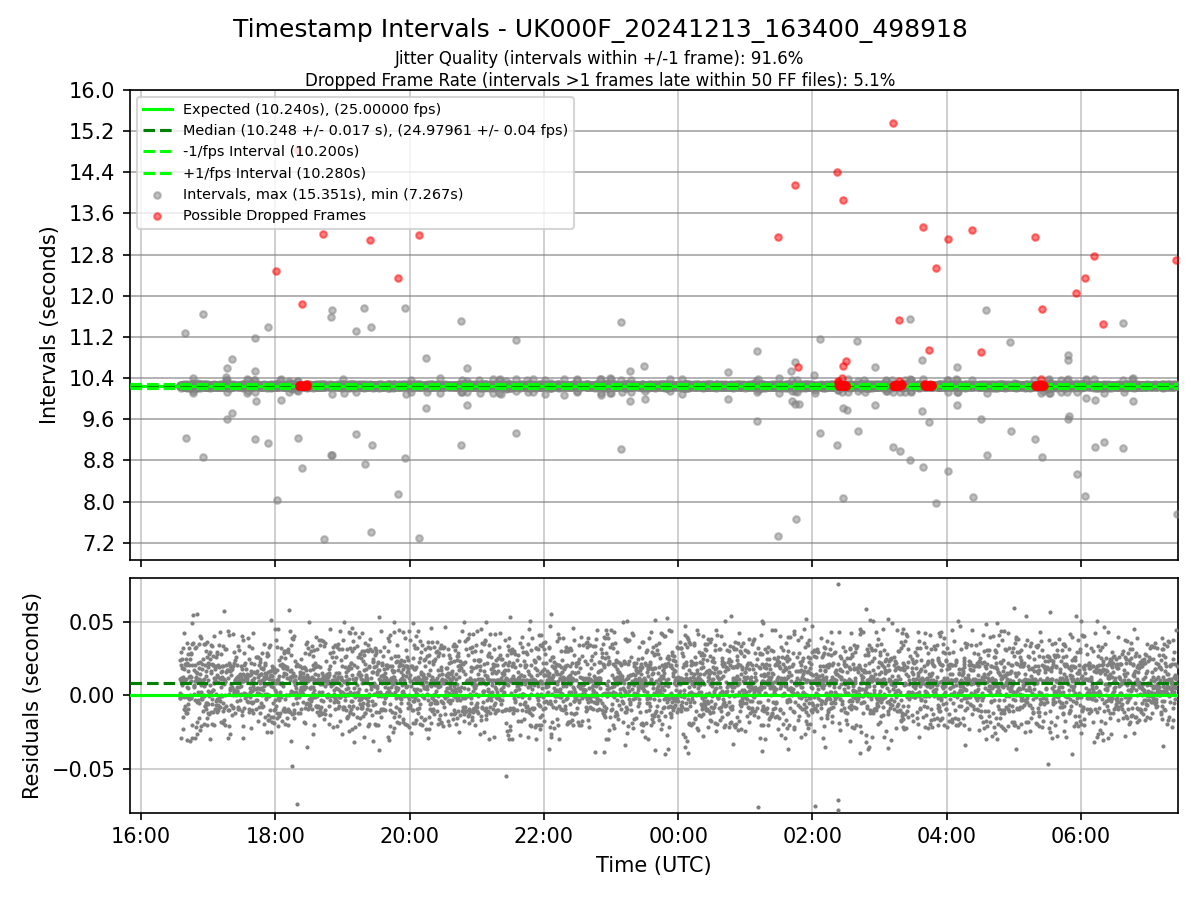
Task: Click the '06:00' x-axis tick label
Action: [1081, 836]
